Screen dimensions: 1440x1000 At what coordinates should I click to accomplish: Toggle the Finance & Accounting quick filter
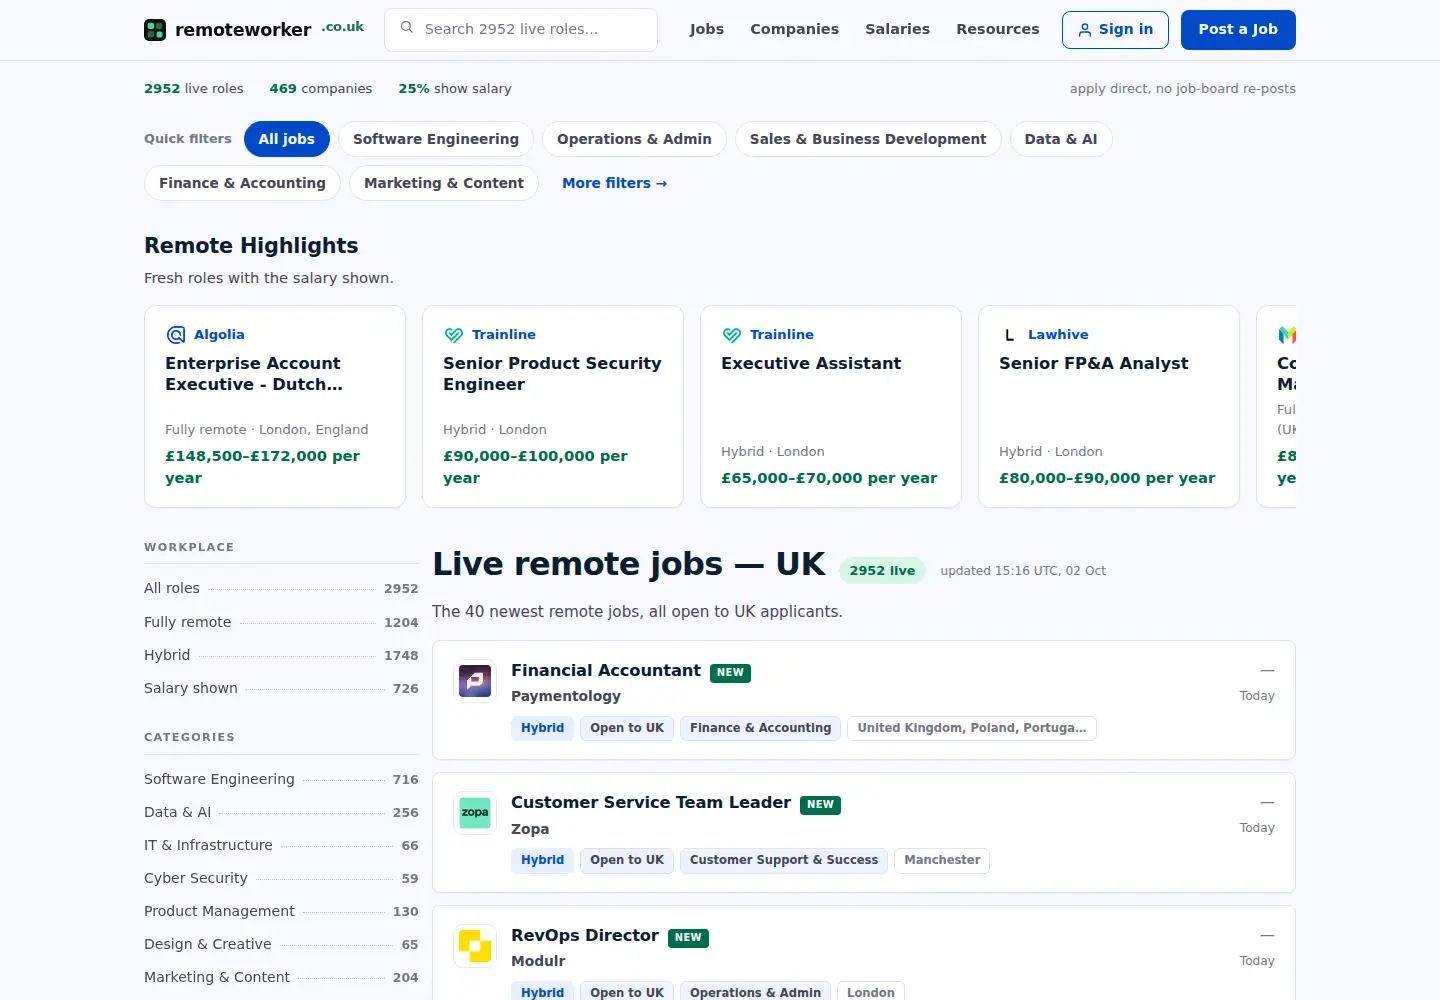pyautogui.click(x=242, y=183)
